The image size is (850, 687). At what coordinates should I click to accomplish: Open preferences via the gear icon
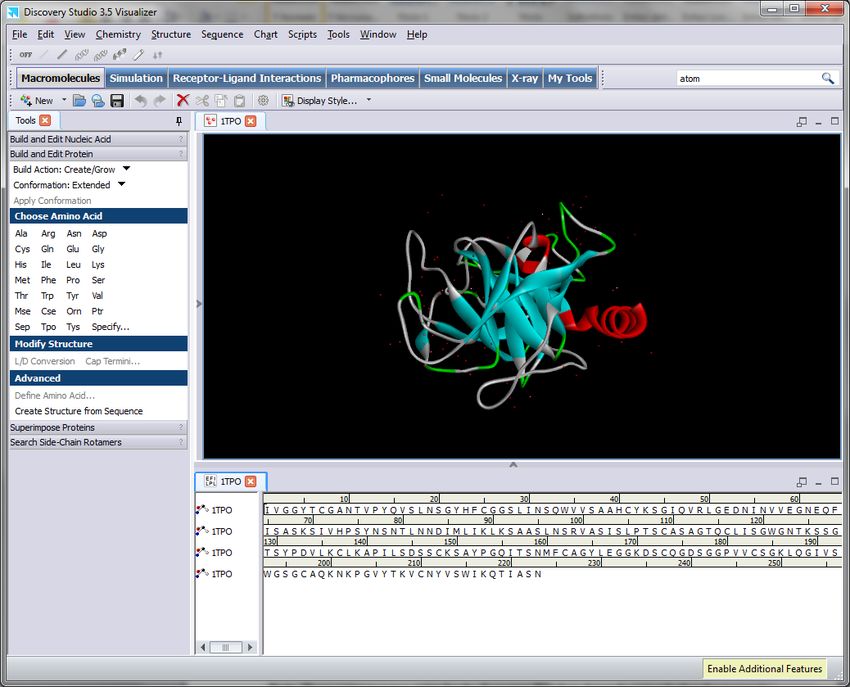tap(263, 101)
